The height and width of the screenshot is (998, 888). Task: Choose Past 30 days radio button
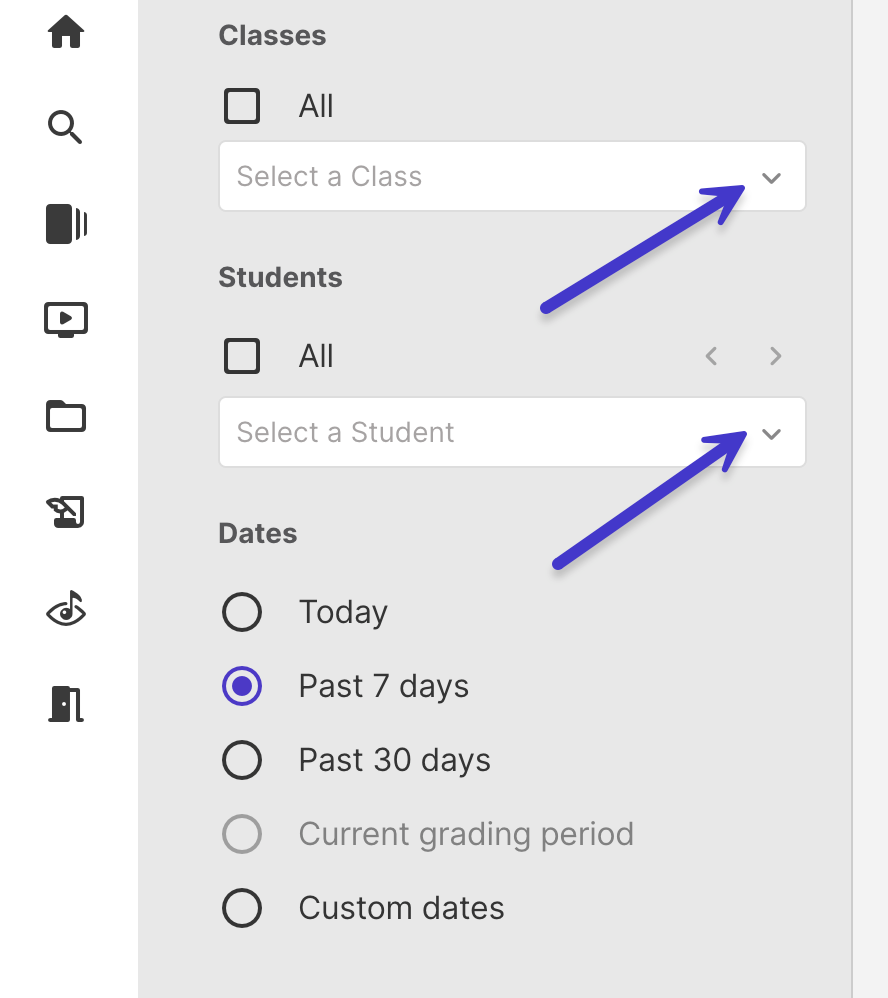[x=242, y=760]
